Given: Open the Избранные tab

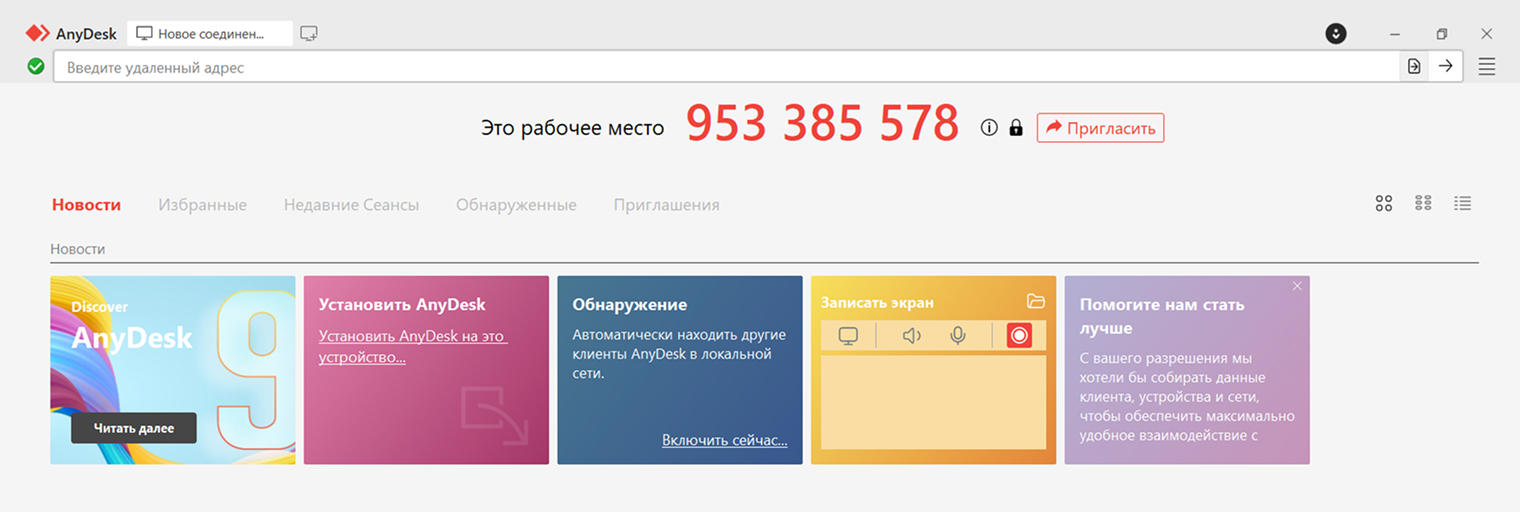Looking at the screenshot, I should 202,205.
